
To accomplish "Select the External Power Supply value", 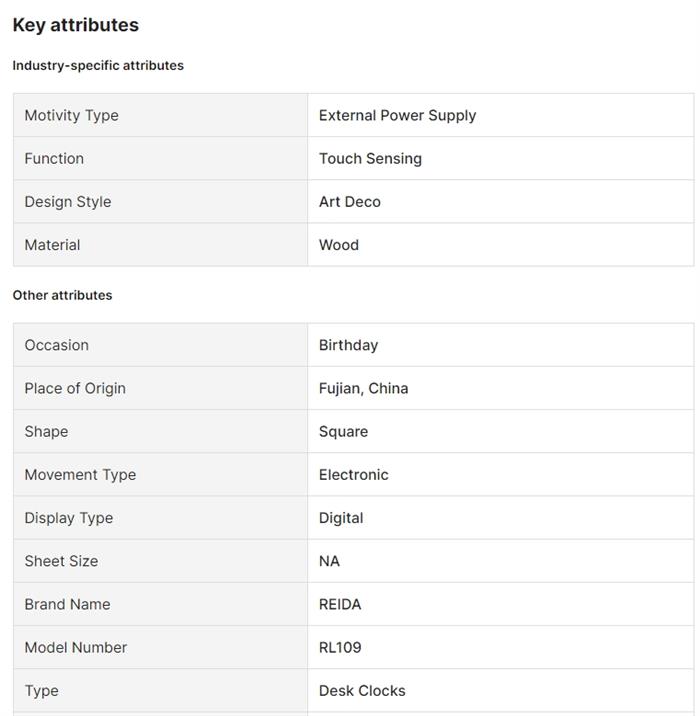I will pos(397,115).
